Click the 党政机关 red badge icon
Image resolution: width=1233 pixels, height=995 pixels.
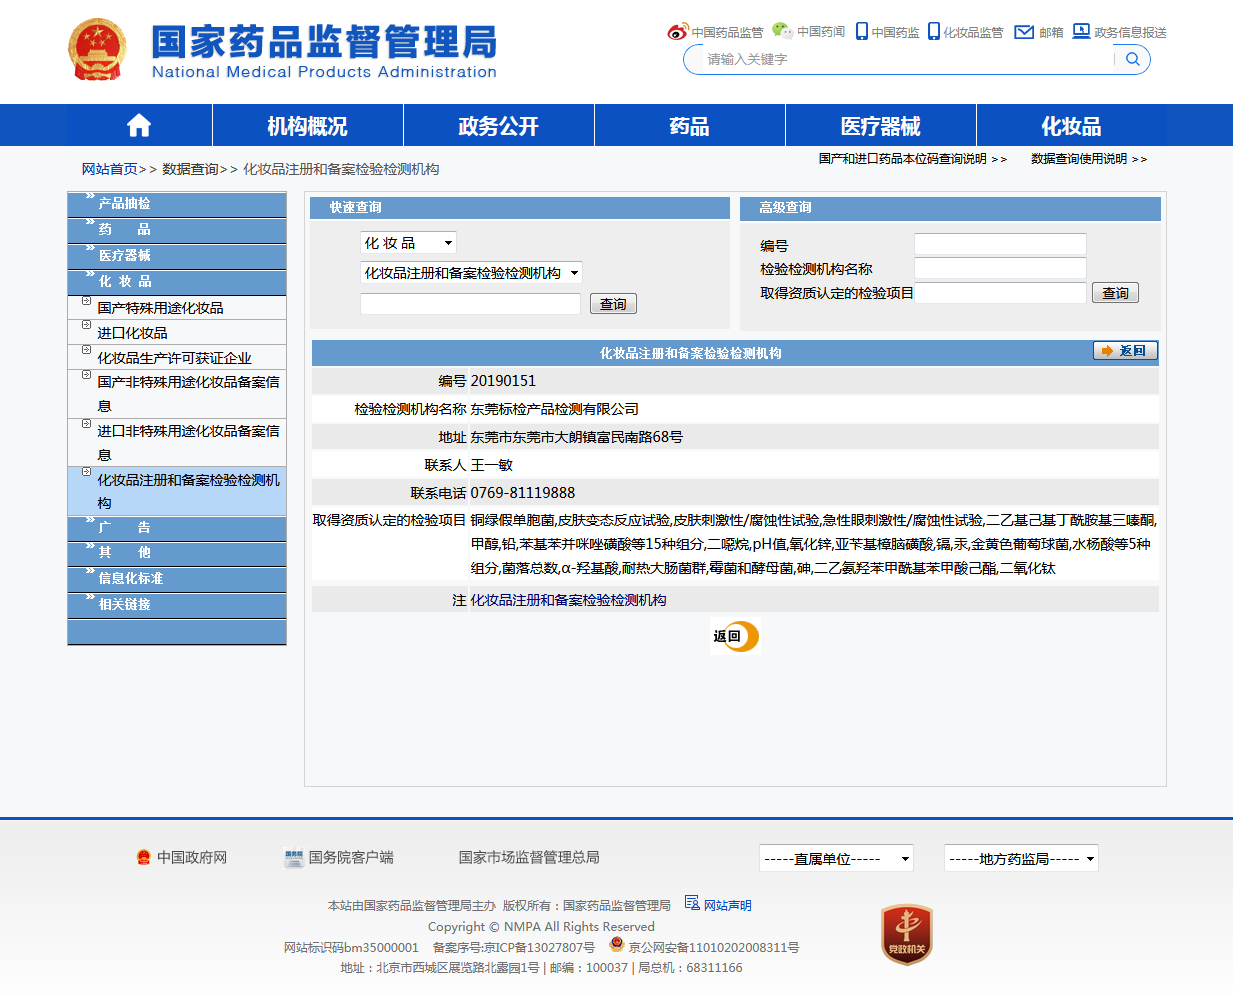(x=907, y=935)
